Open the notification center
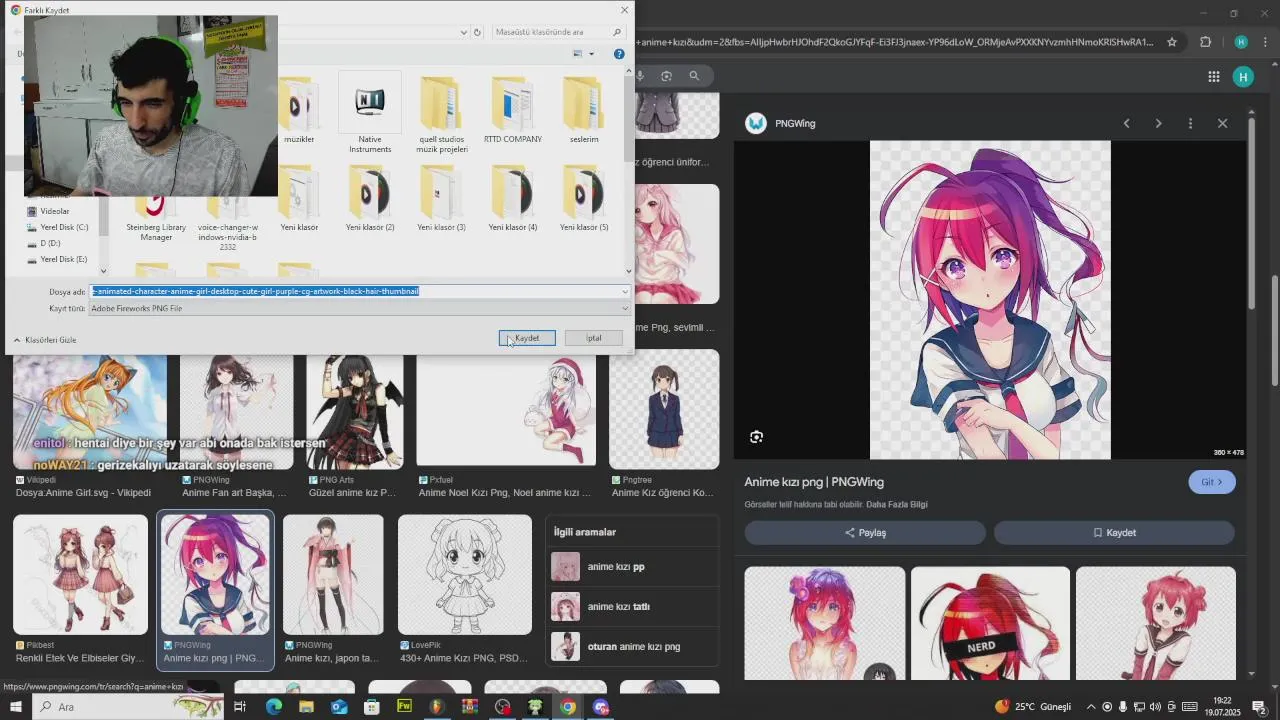Viewport: 1280px width, 720px height. pyautogui.click(x=1260, y=707)
